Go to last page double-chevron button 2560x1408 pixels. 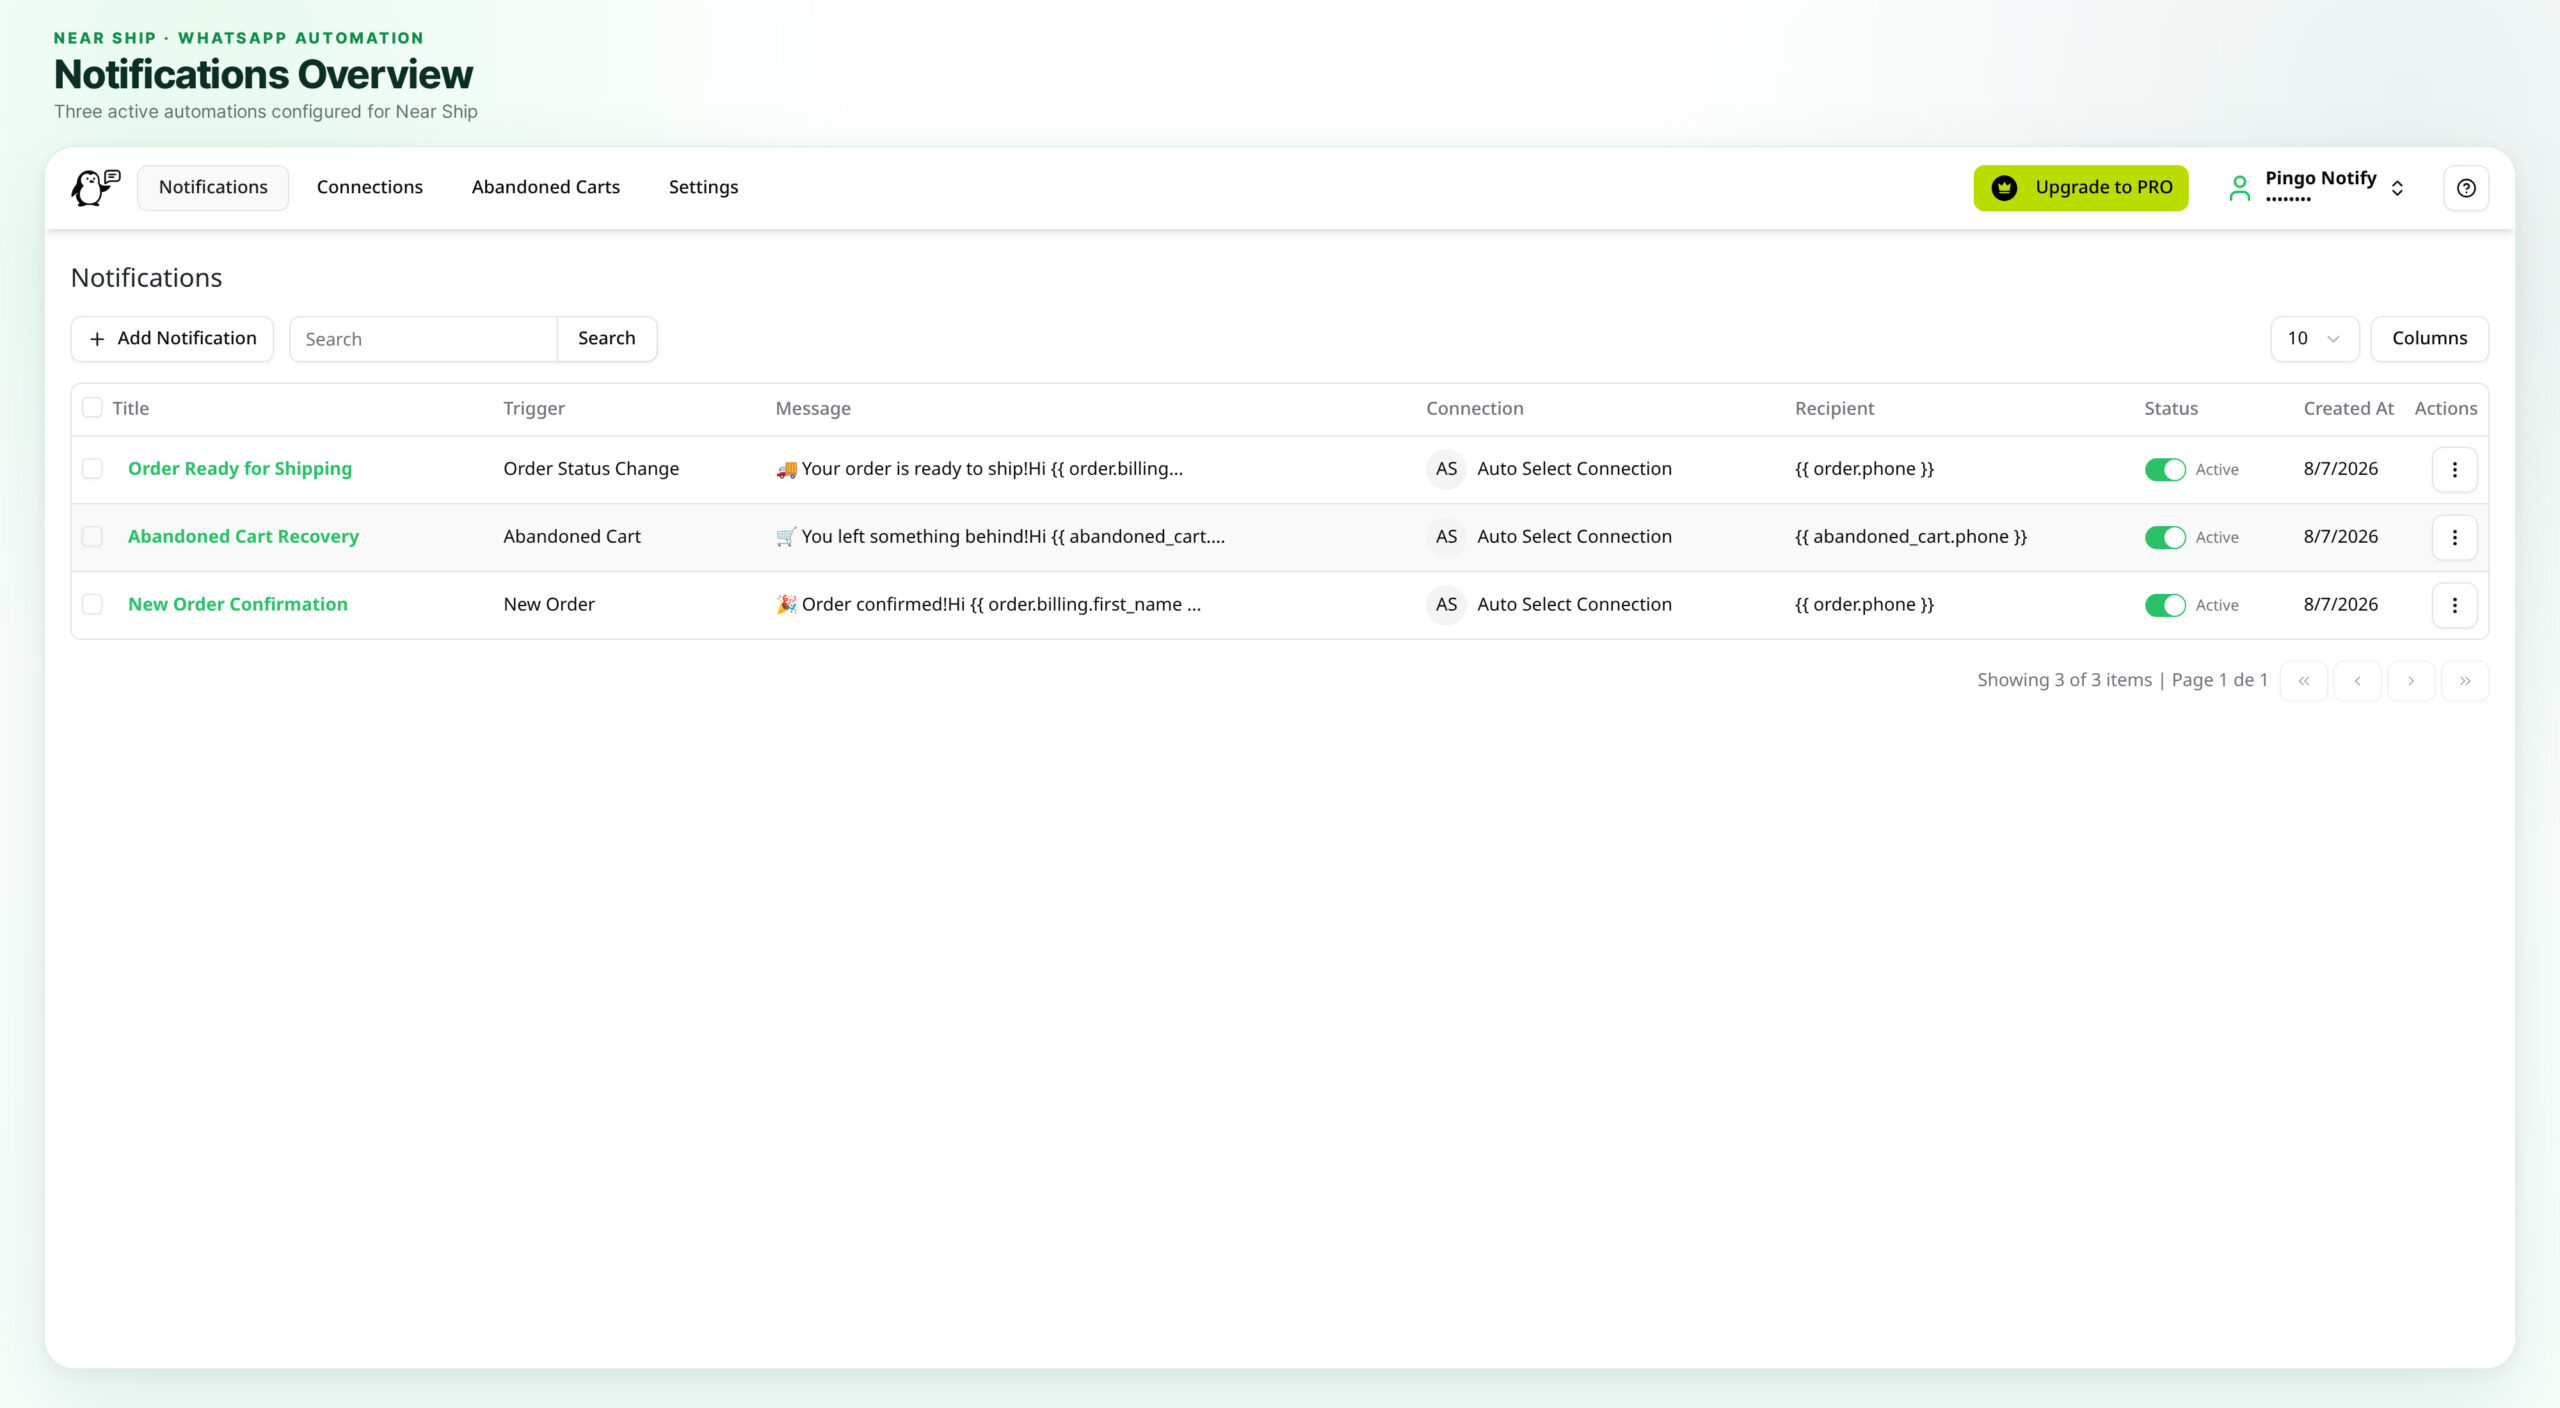tap(2465, 681)
